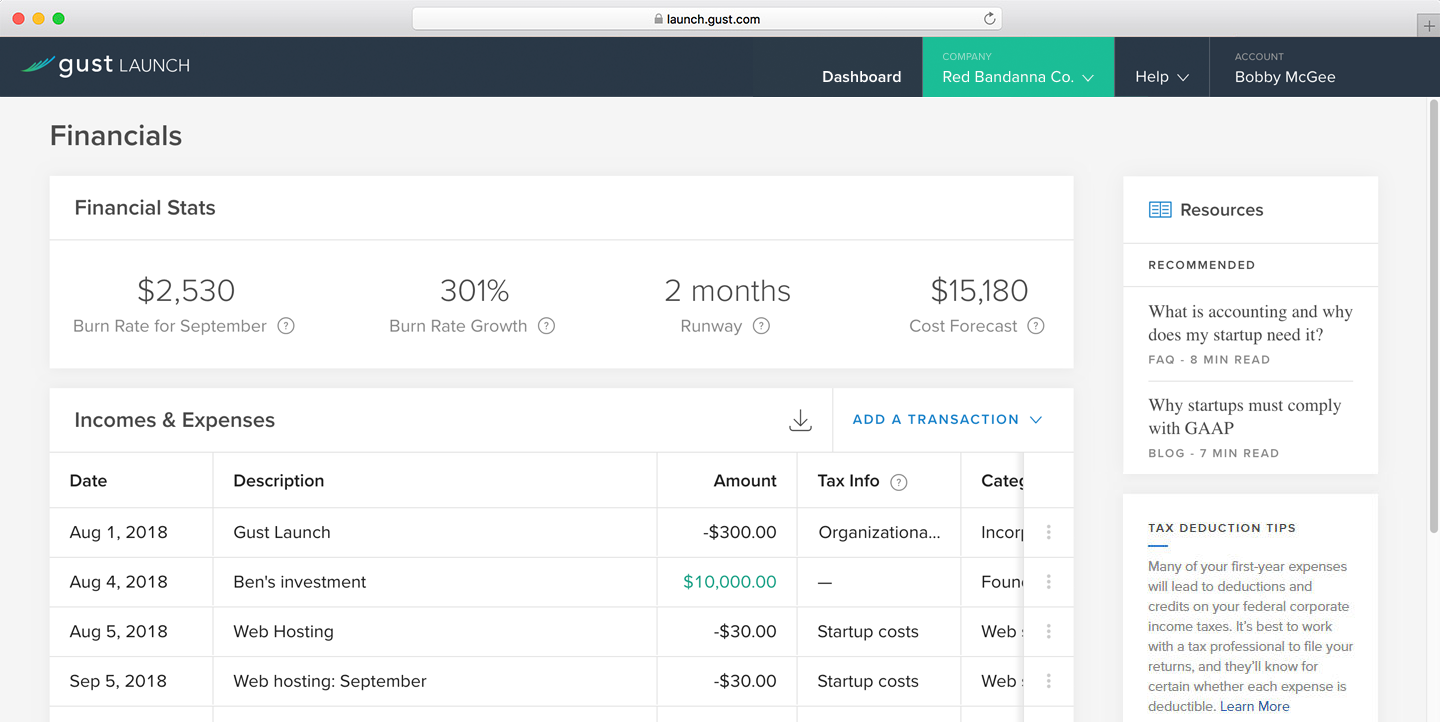Expand the Help menu
Screen dimensions: 1440x722
1161,77
